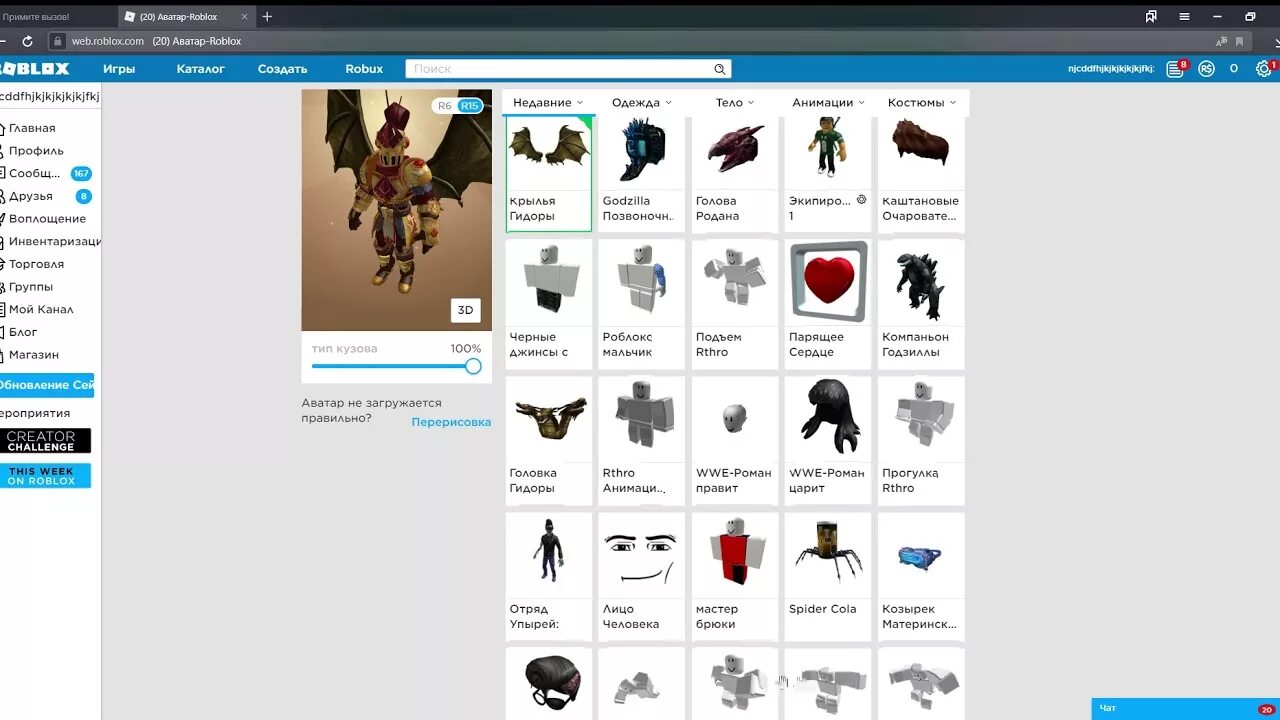The width and height of the screenshot is (1280, 720).
Task: Select WWE-Роман царит hair item
Action: [828, 440]
